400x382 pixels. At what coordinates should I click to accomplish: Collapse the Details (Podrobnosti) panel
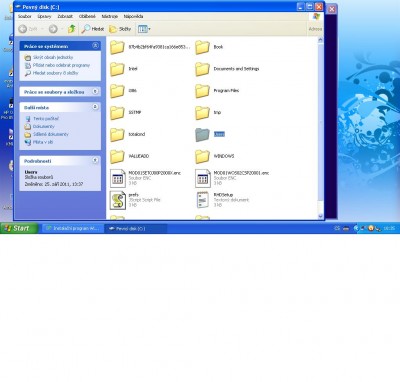95,161
